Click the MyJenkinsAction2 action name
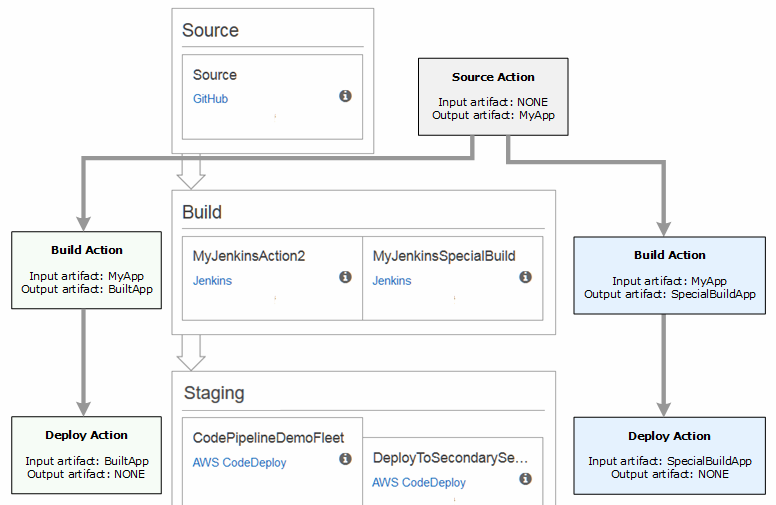This screenshot has height=505, width=776. point(249,256)
